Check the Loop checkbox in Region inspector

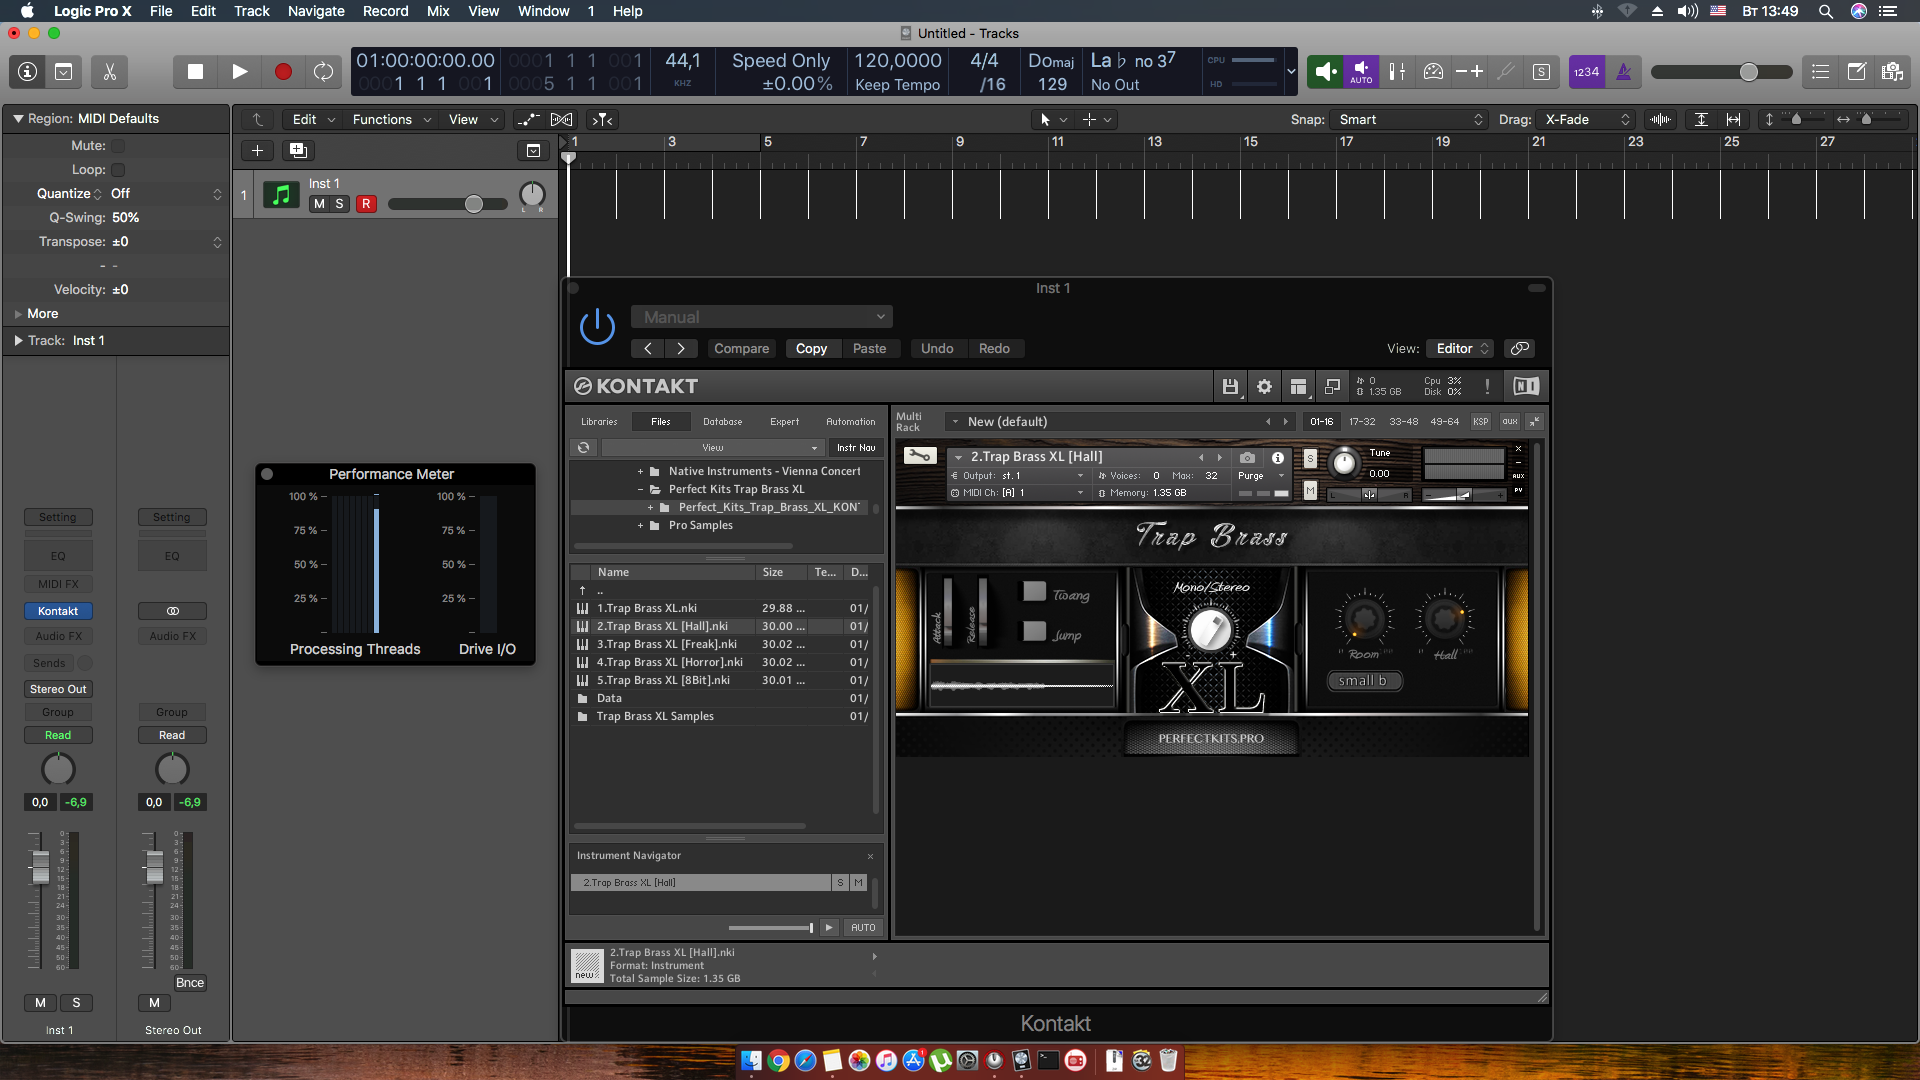coord(118,170)
